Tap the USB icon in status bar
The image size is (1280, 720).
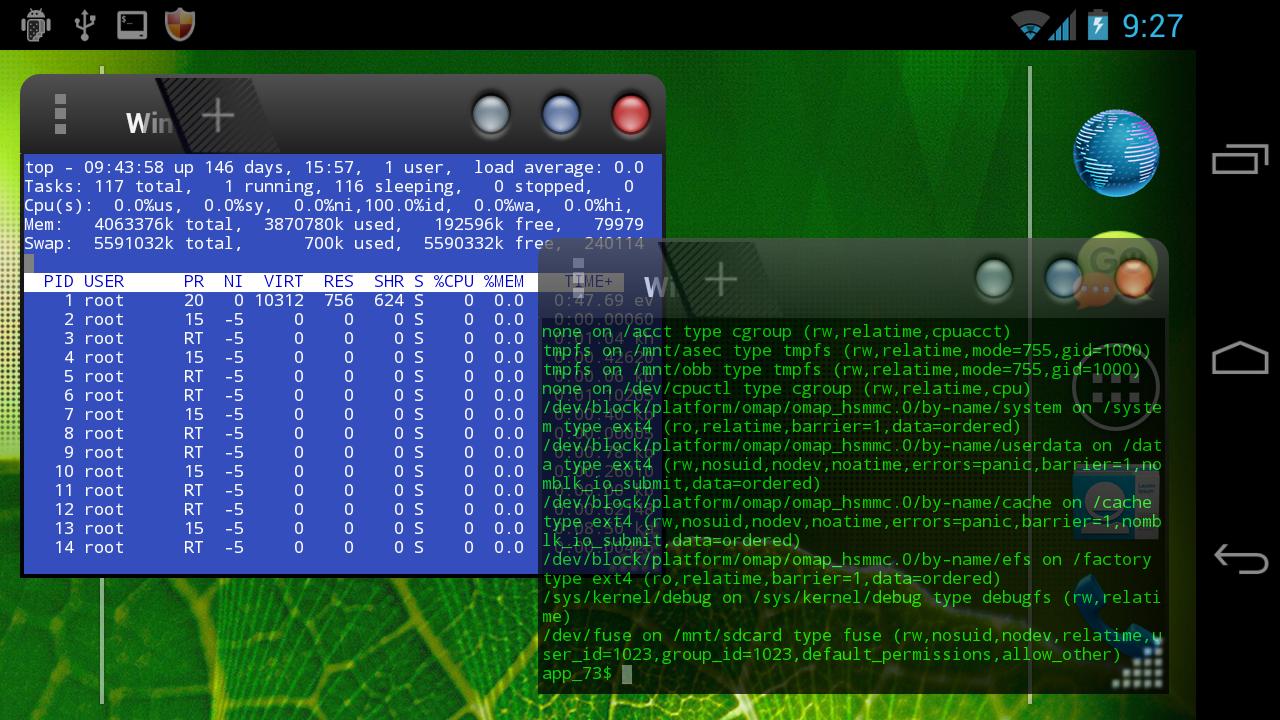click(x=85, y=25)
